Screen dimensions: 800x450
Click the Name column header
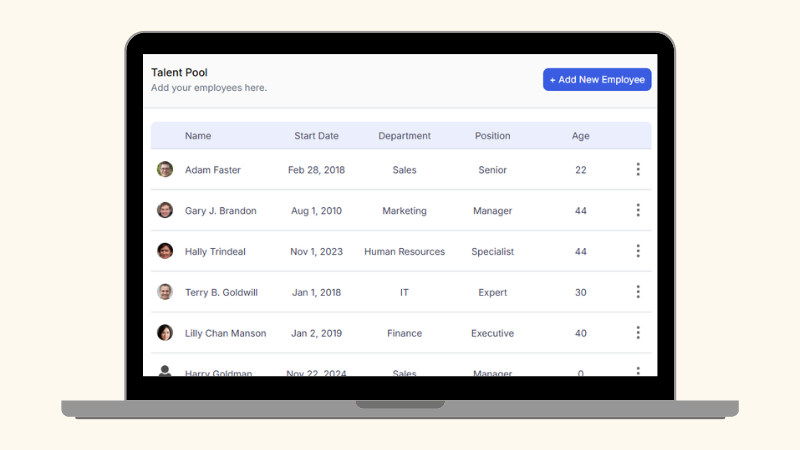[198, 136]
